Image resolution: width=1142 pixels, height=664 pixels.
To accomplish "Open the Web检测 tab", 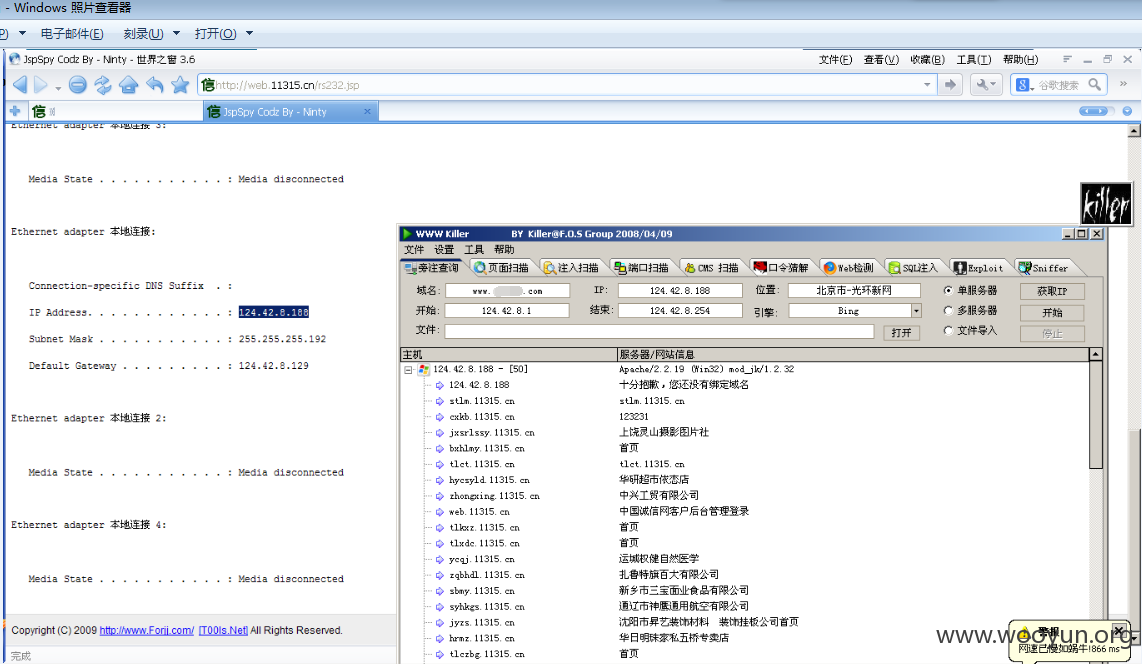I will tap(848, 268).
